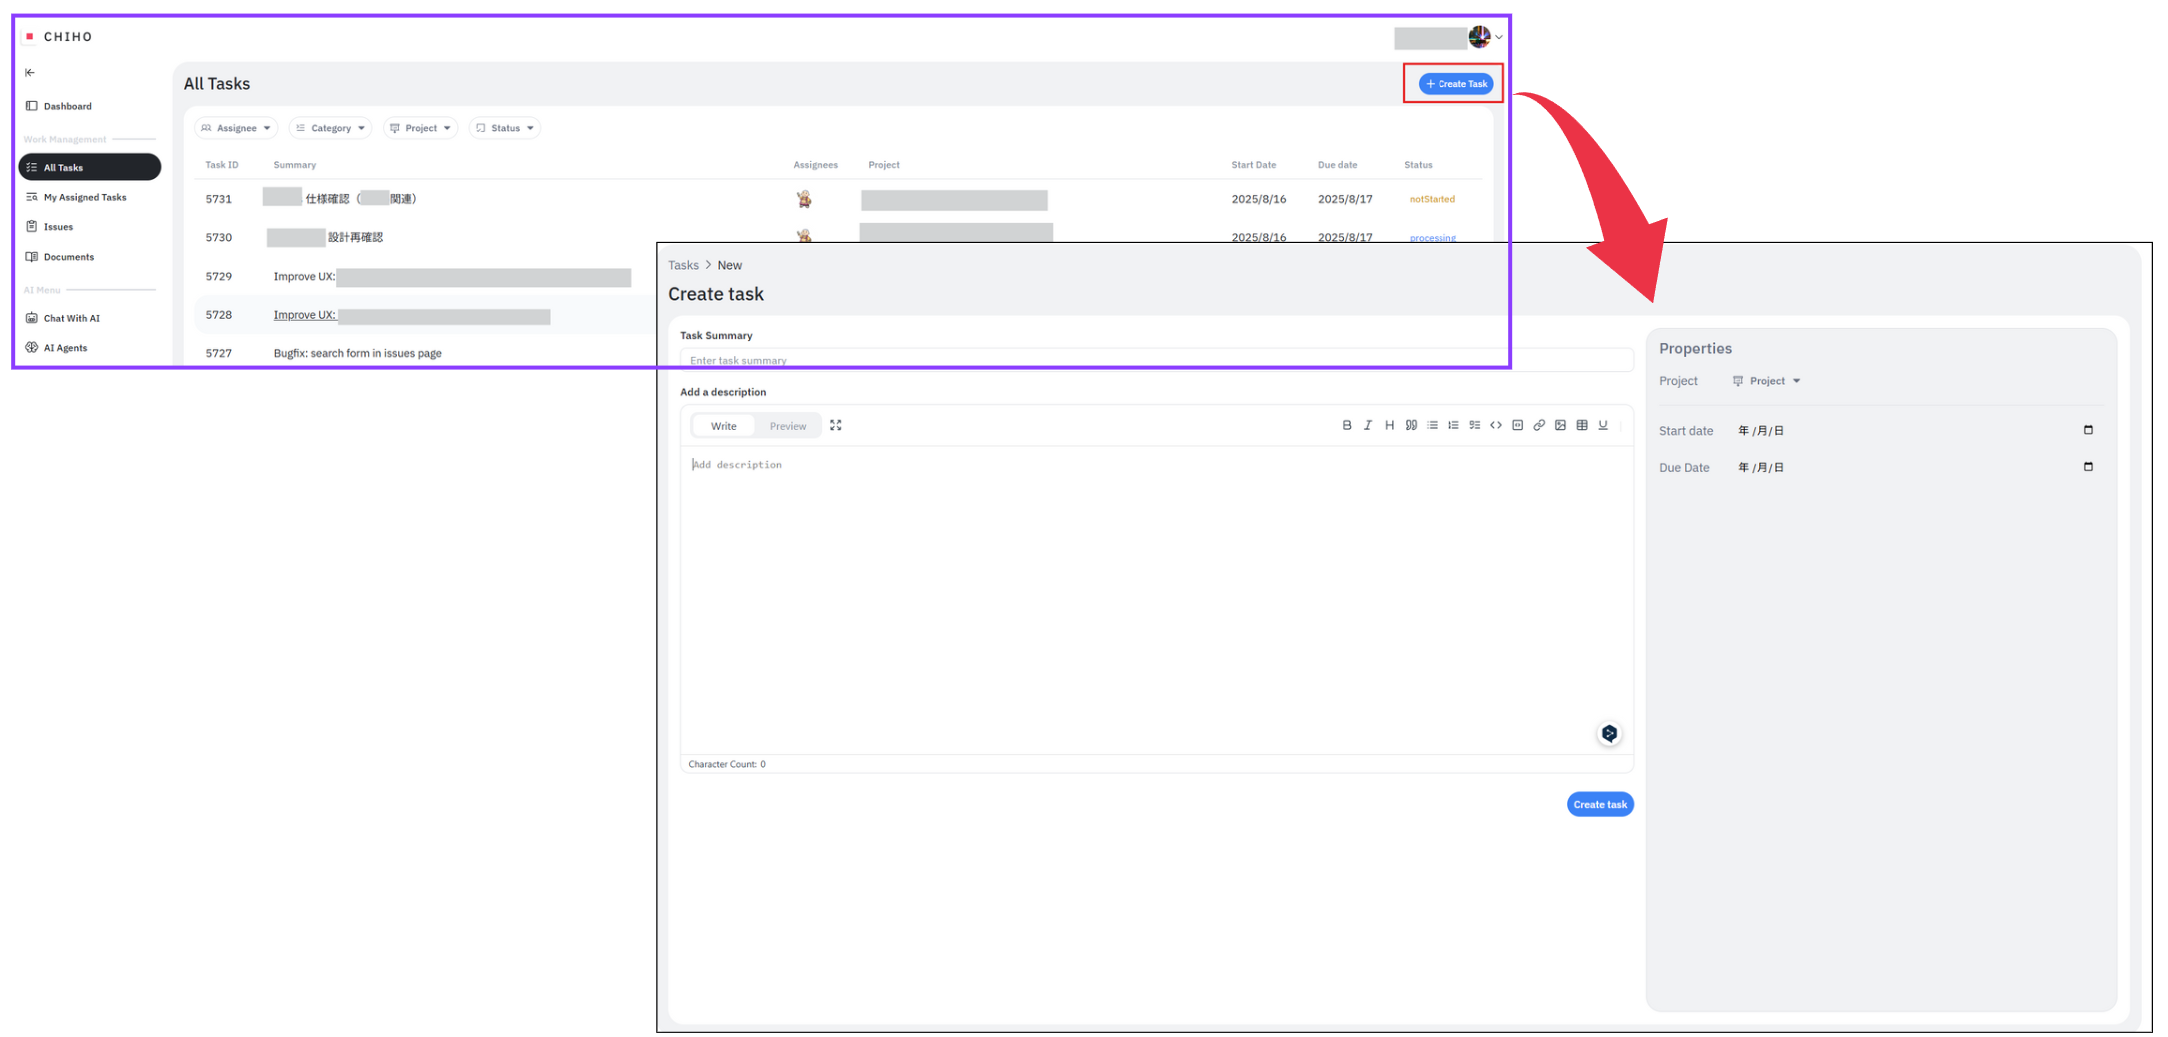The image size is (2168, 1037).
Task: Click the insert image icon
Action: [x=1560, y=426]
